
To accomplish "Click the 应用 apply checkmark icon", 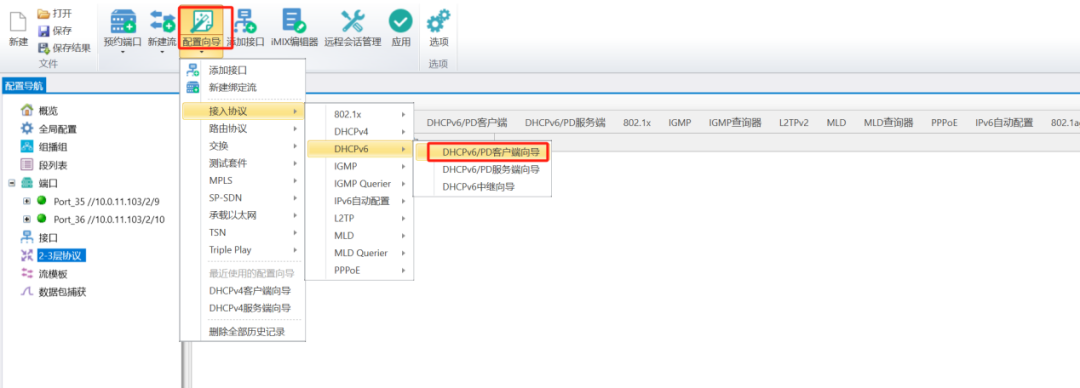I will click(400, 21).
